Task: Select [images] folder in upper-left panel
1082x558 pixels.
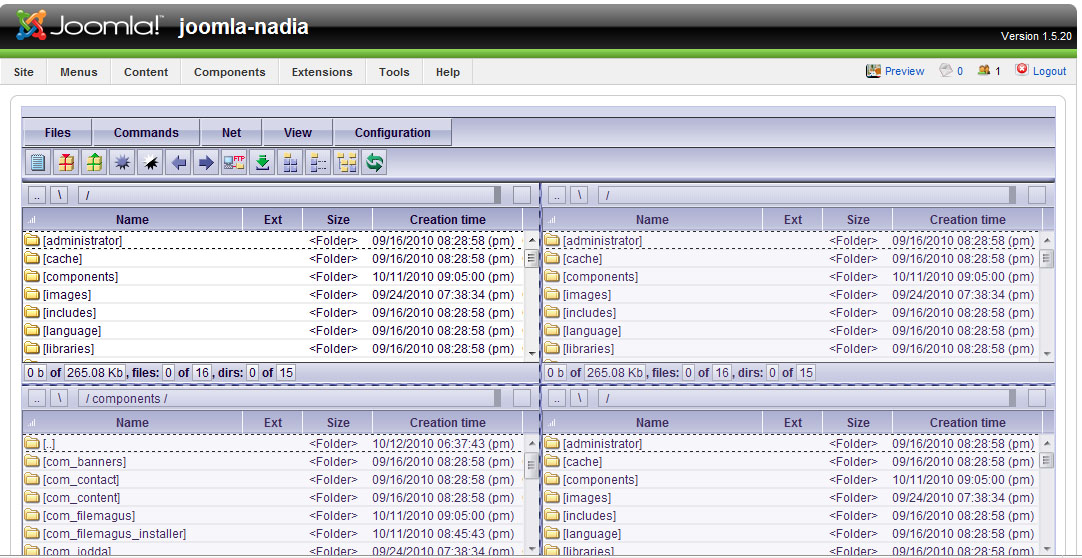Action: (x=273, y=295)
